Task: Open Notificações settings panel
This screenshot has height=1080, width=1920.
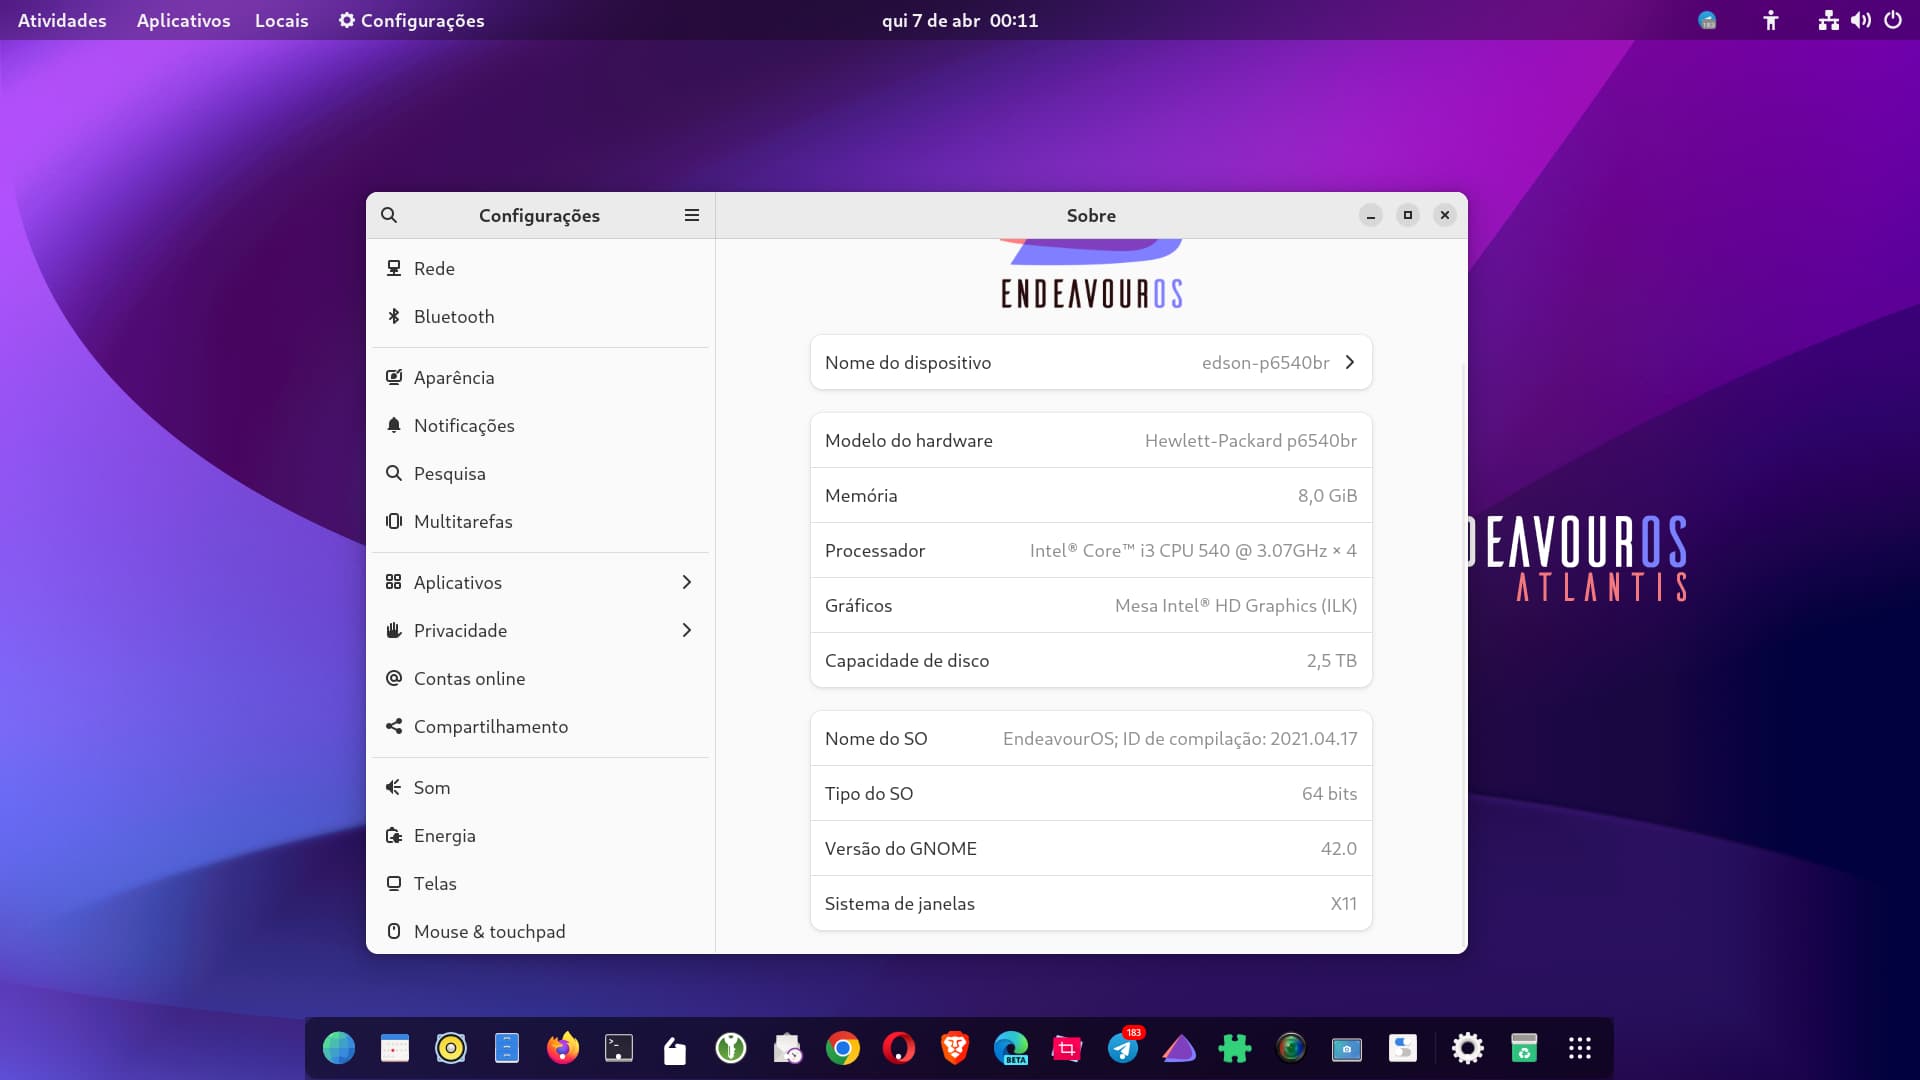Action: click(x=540, y=425)
